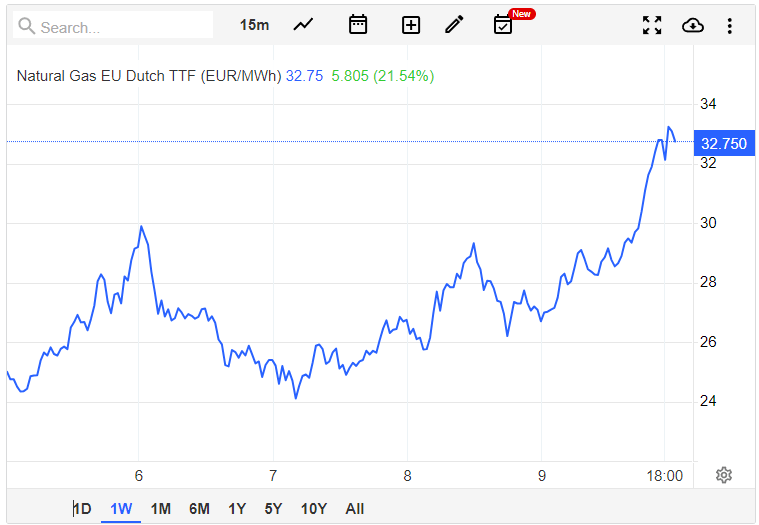
Task: Open chart settings gear icon
Action: point(724,475)
